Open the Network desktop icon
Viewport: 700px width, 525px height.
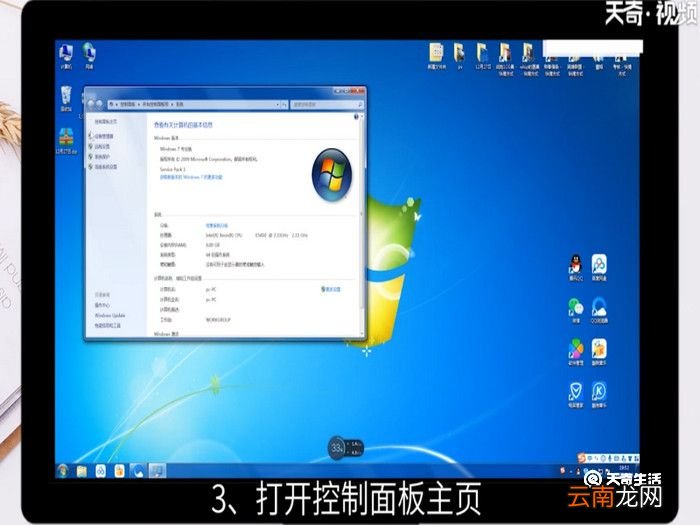[89, 56]
